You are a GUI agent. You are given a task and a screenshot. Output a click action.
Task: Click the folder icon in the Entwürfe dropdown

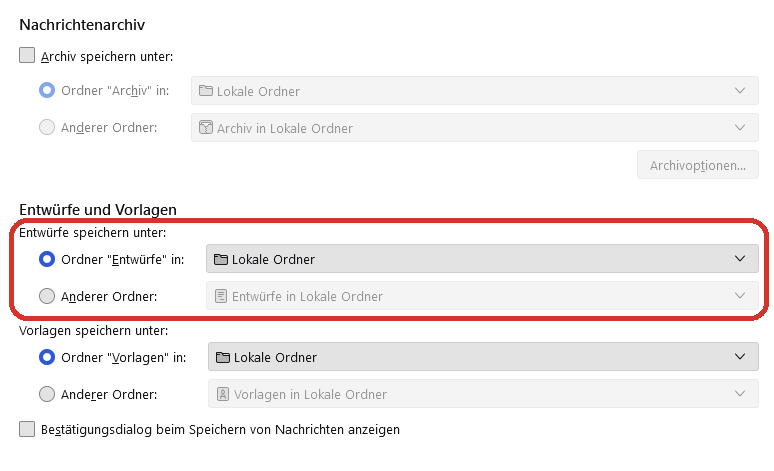(221, 259)
